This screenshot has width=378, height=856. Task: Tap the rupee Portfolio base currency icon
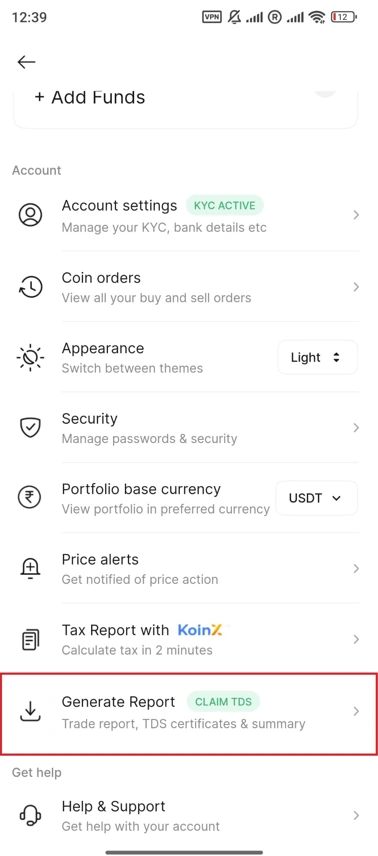[31, 498]
